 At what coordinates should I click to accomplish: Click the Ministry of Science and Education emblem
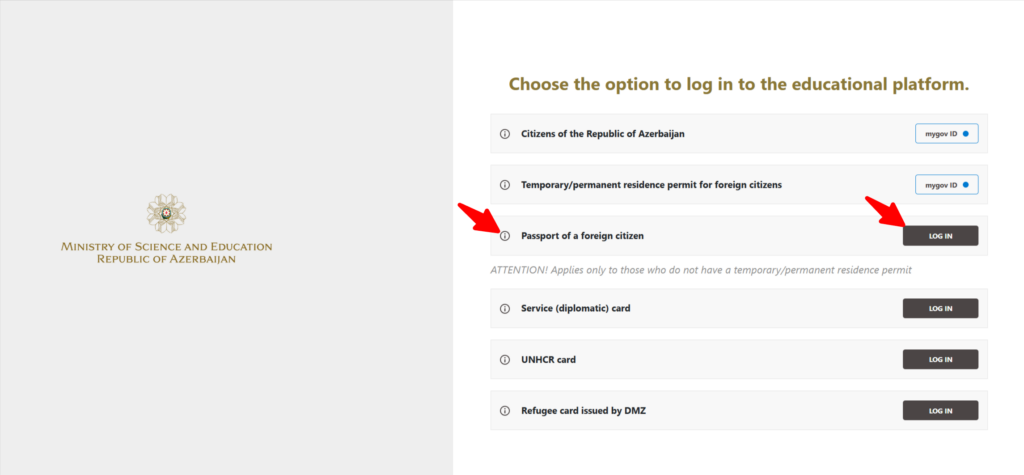tap(166, 213)
